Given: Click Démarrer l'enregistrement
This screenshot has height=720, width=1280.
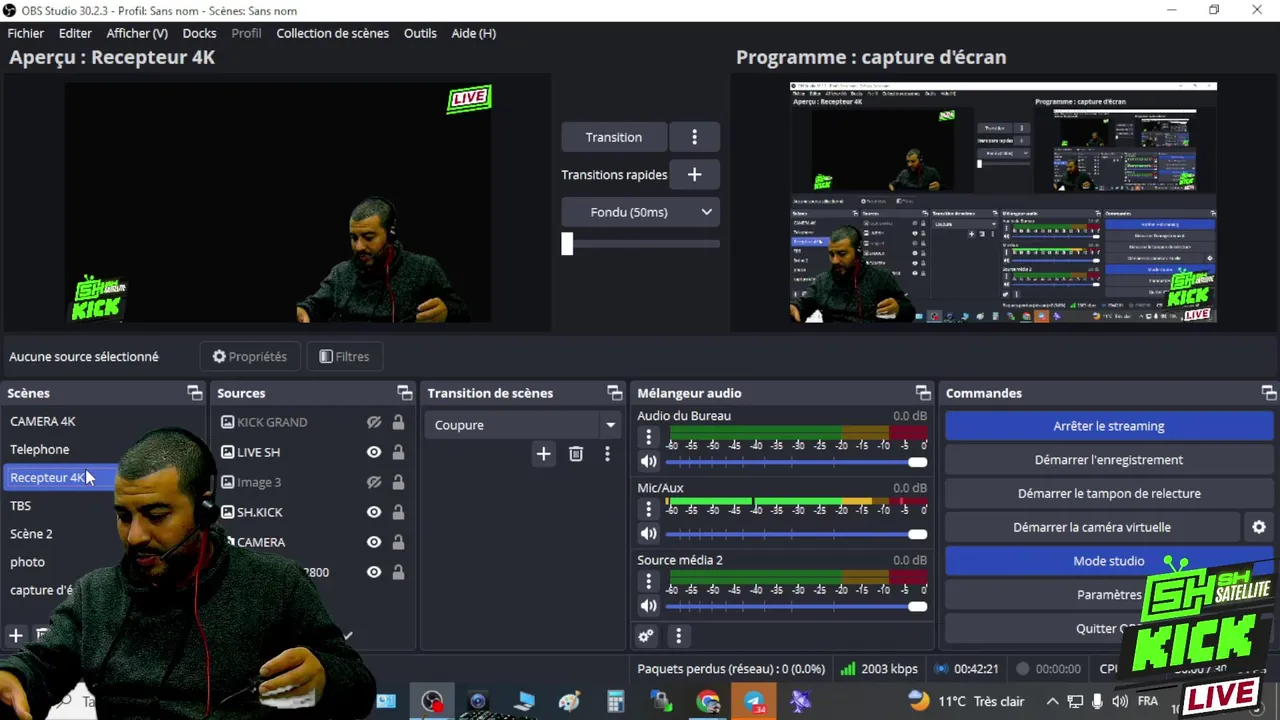Looking at the screenshot, I should click(1109, 460).
